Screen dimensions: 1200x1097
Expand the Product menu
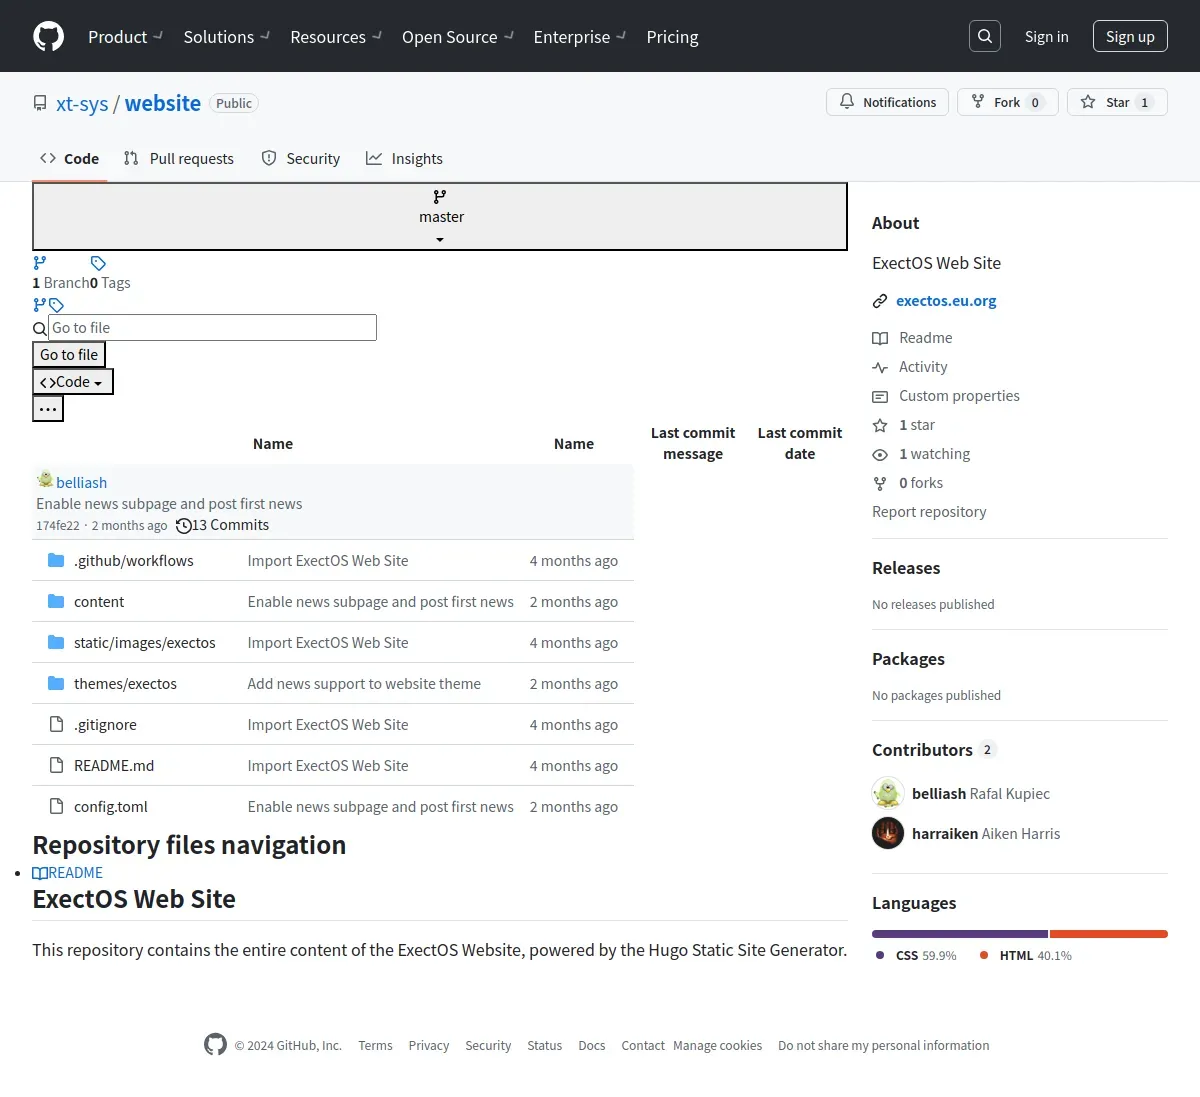[126, 36]
